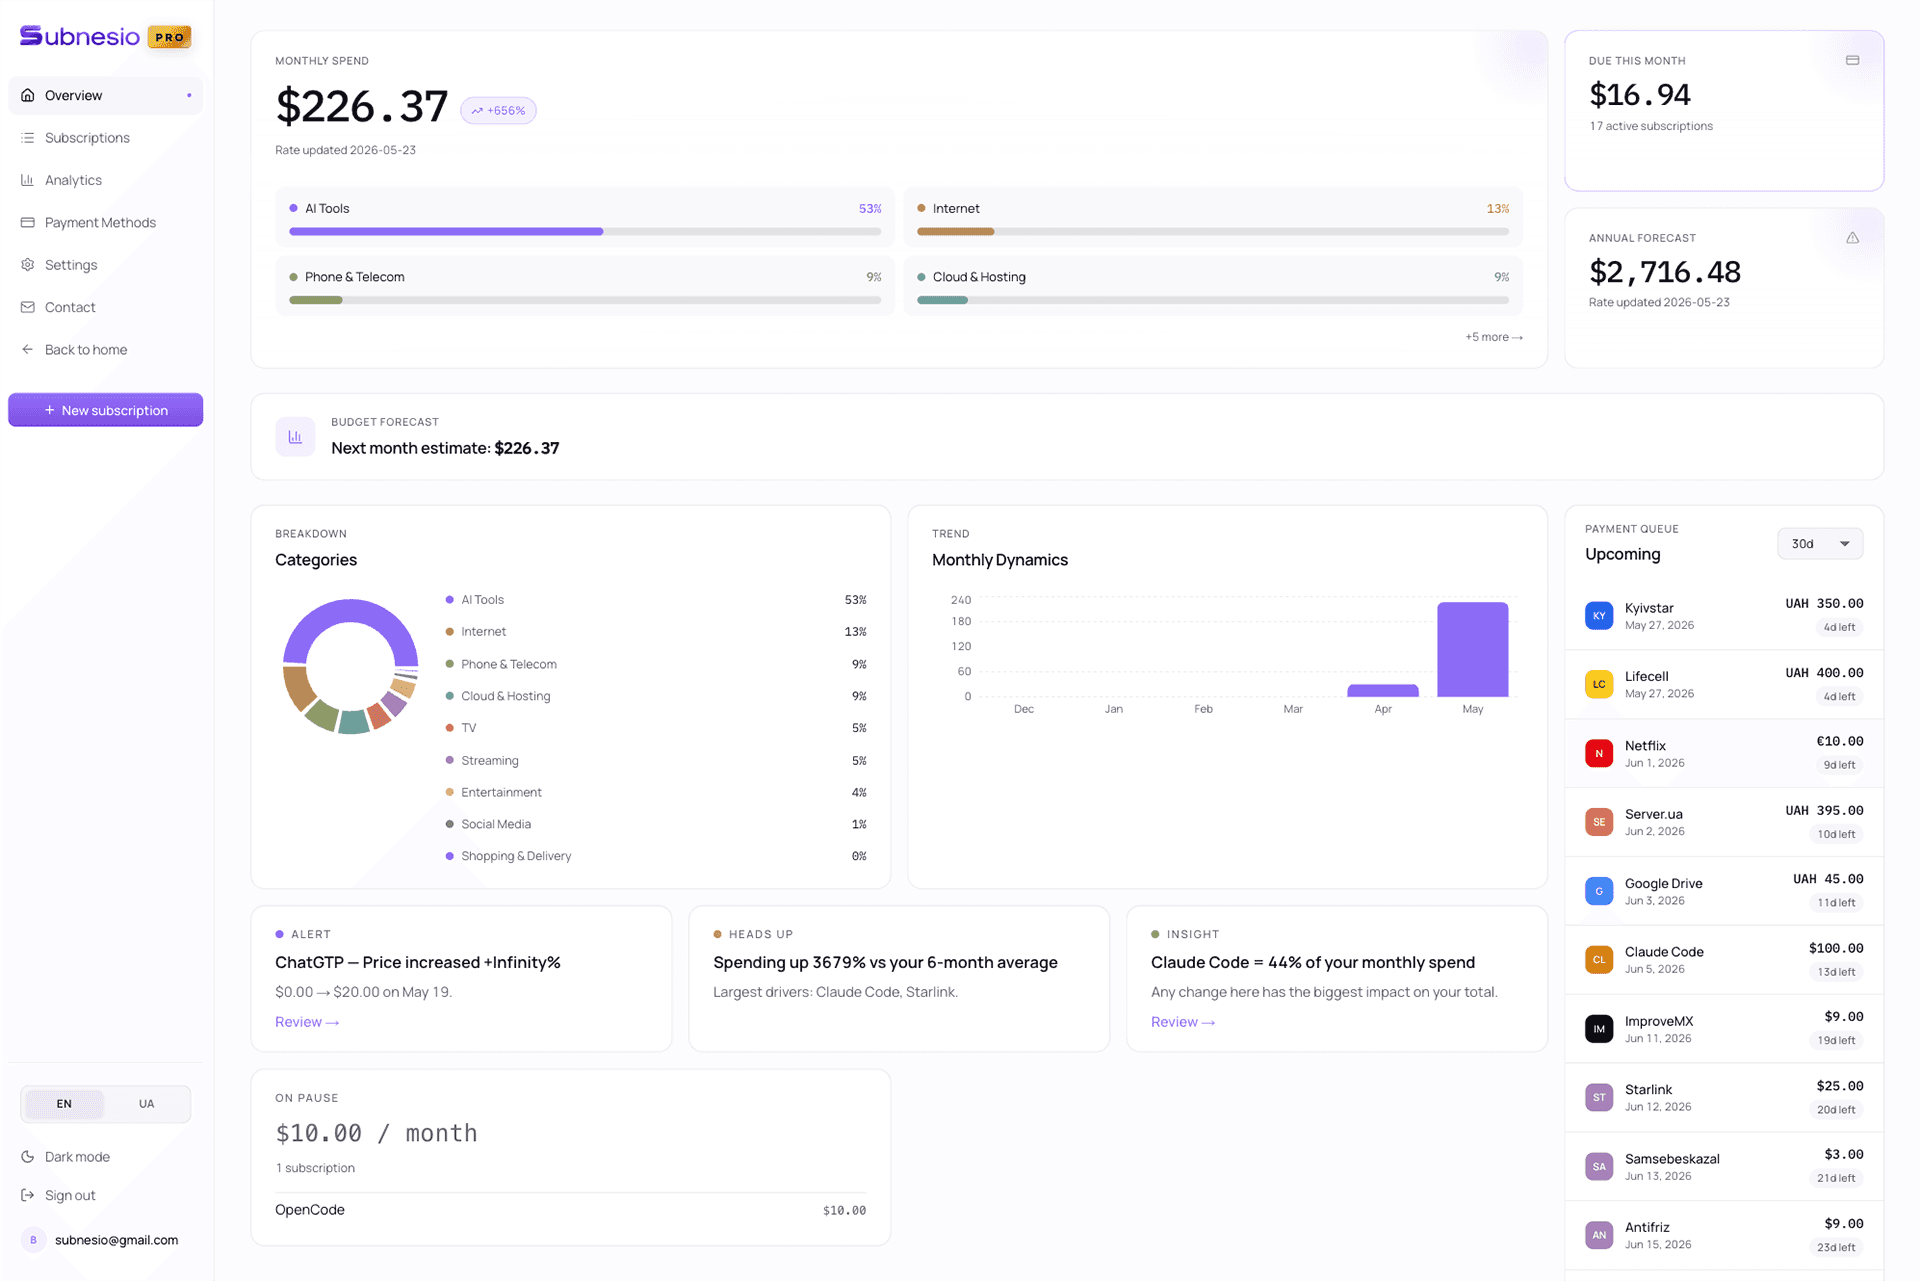Click the Antifriz AN avatar icon
Screen dimensions: 1920x1281
[1599, 1236]
